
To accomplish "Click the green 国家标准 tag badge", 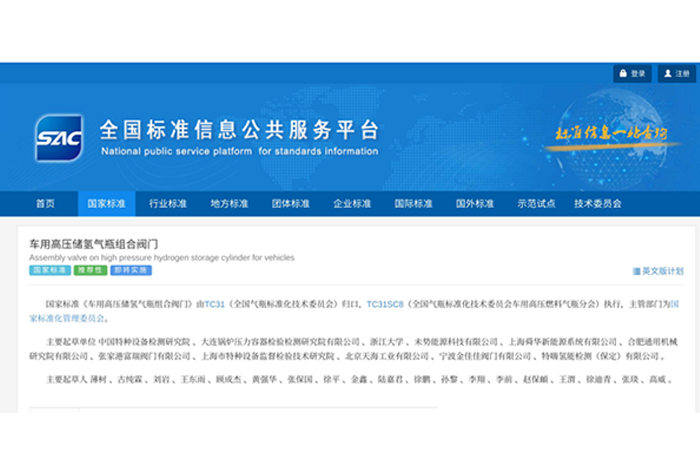I will pos(50,271).
